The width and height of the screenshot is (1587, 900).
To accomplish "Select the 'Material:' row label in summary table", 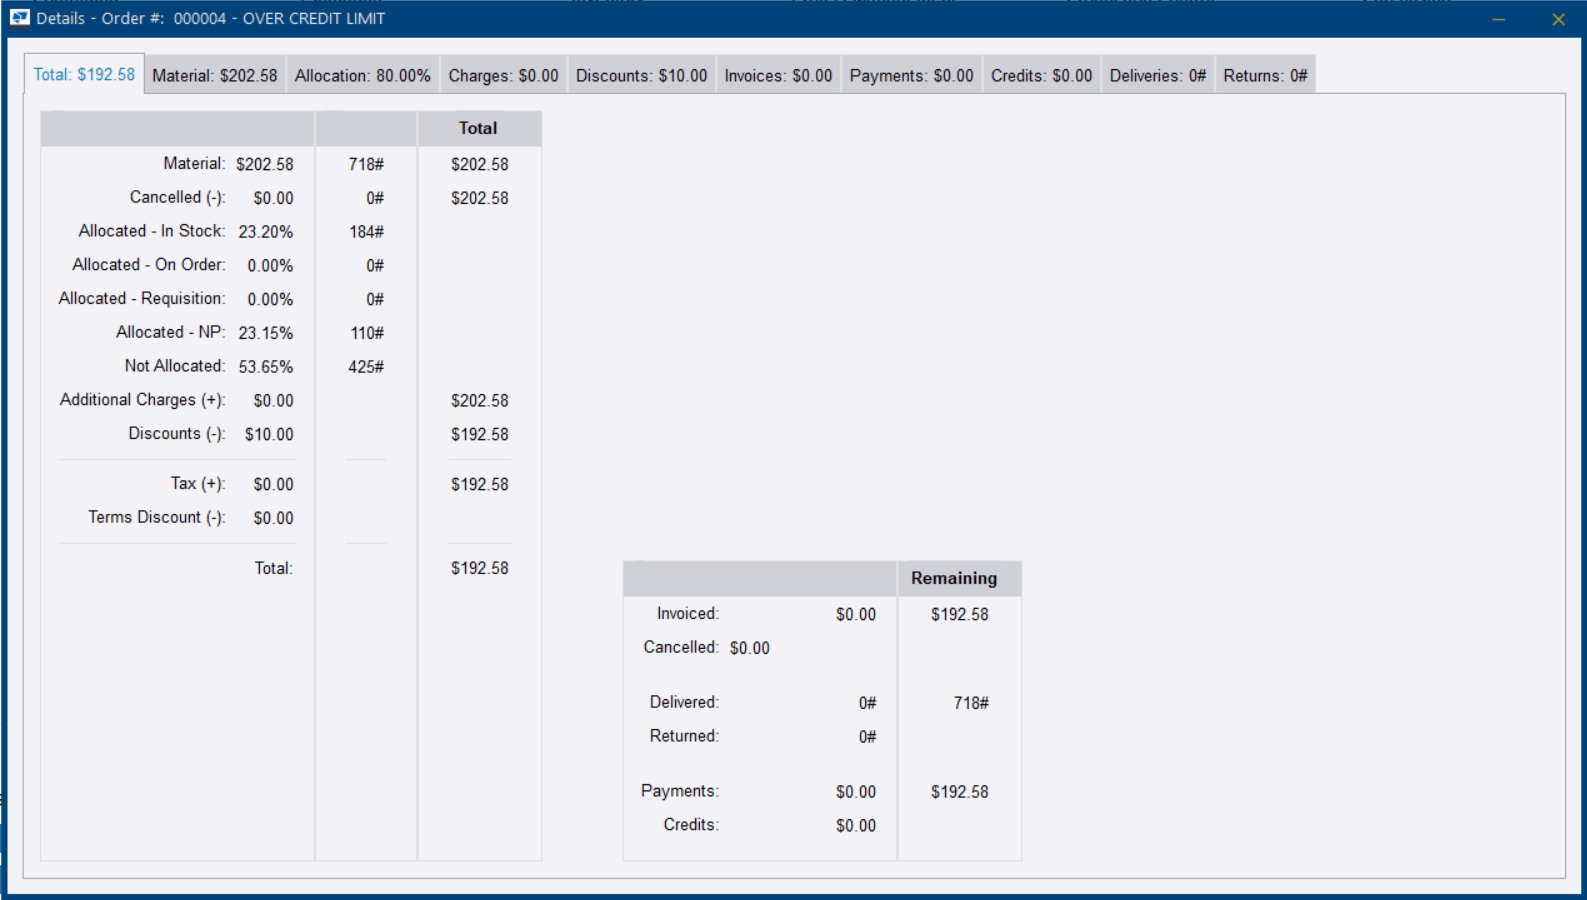I will pos(194,163).
